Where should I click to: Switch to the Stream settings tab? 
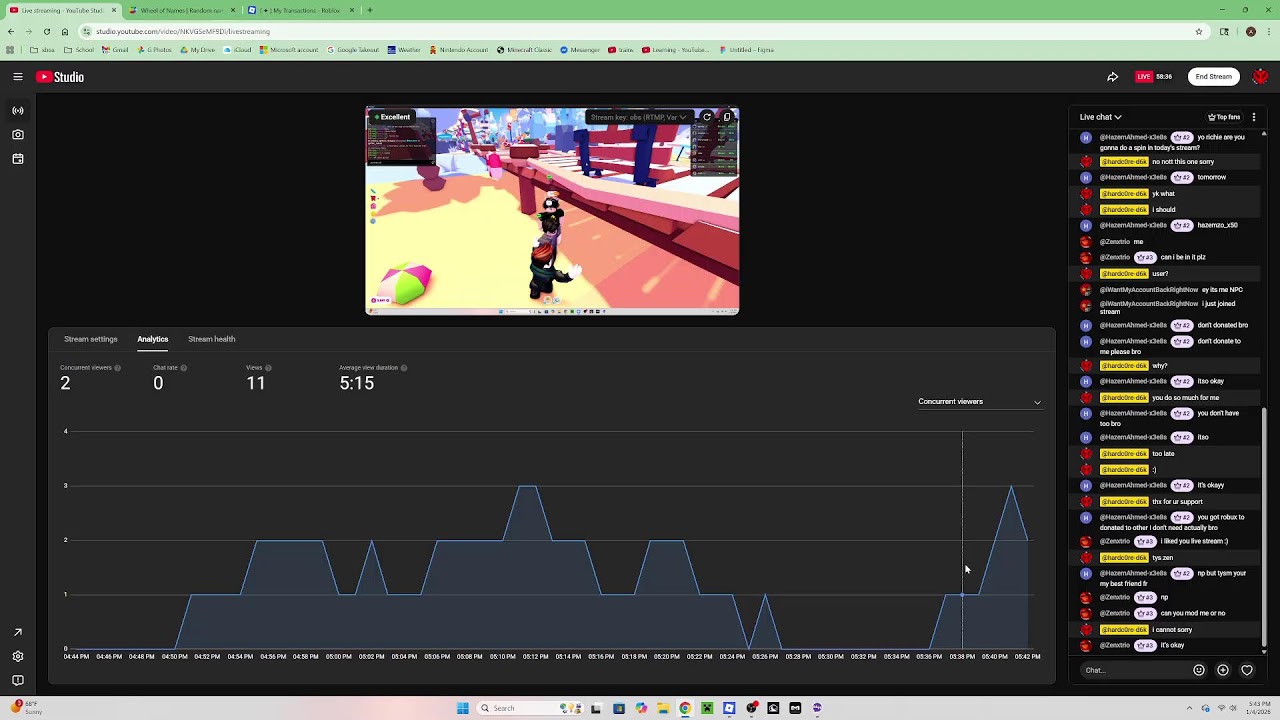91,339
